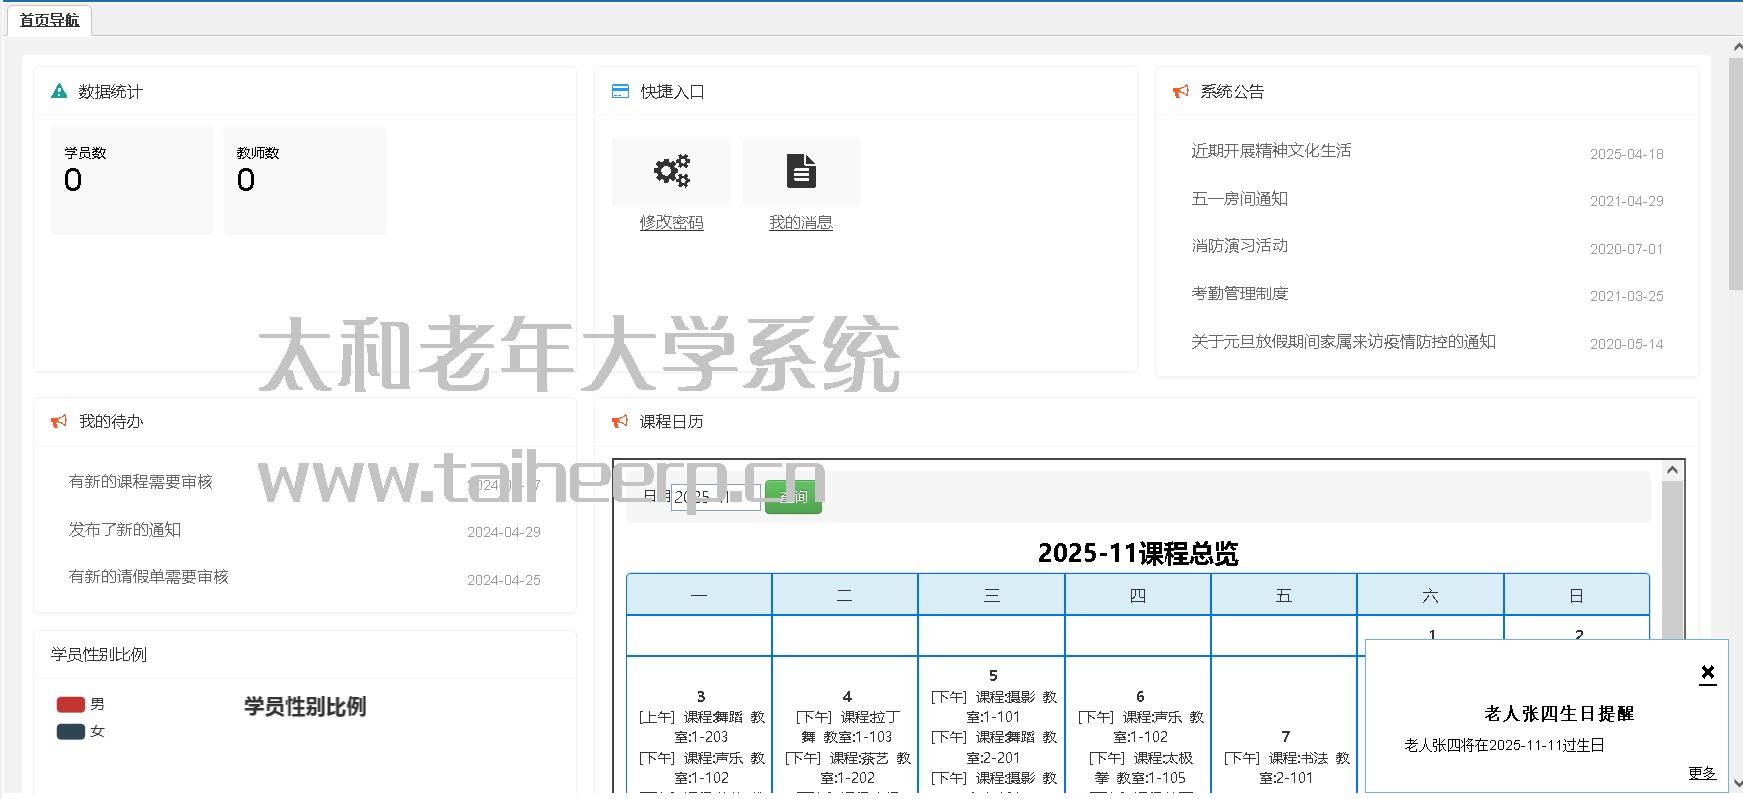This screenshot has width=1743, height=799.
Task: Close the birthday reminder popup
Action: [x=1708, y=673]
